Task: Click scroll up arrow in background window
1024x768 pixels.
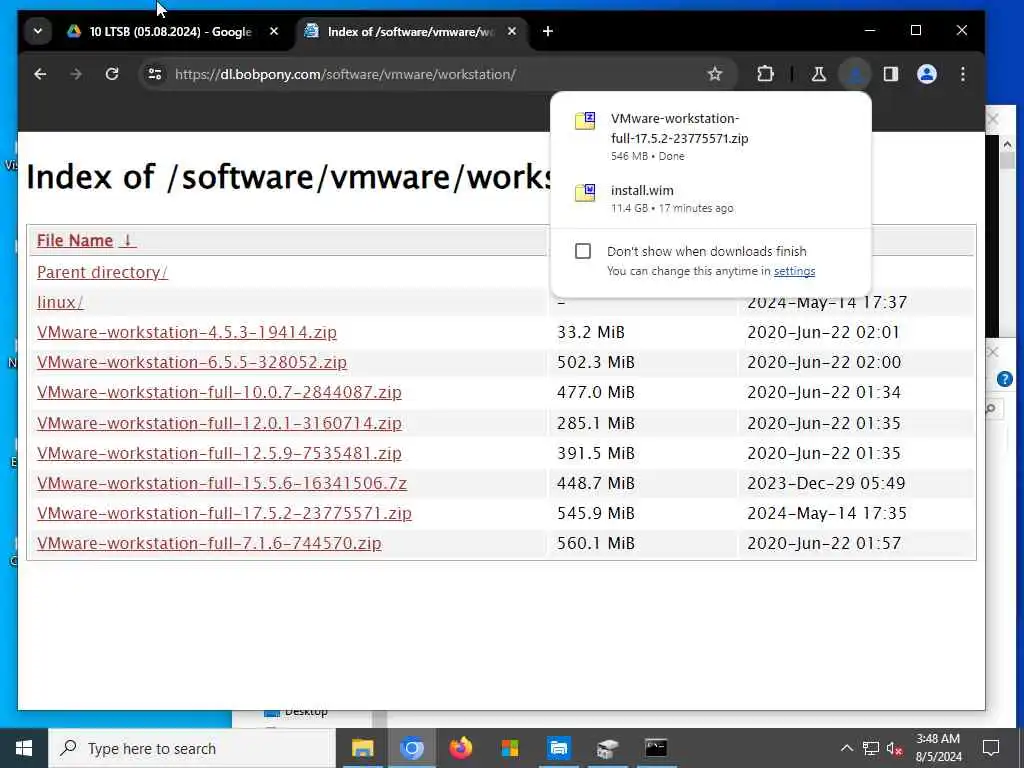Action: (1007, 144)
